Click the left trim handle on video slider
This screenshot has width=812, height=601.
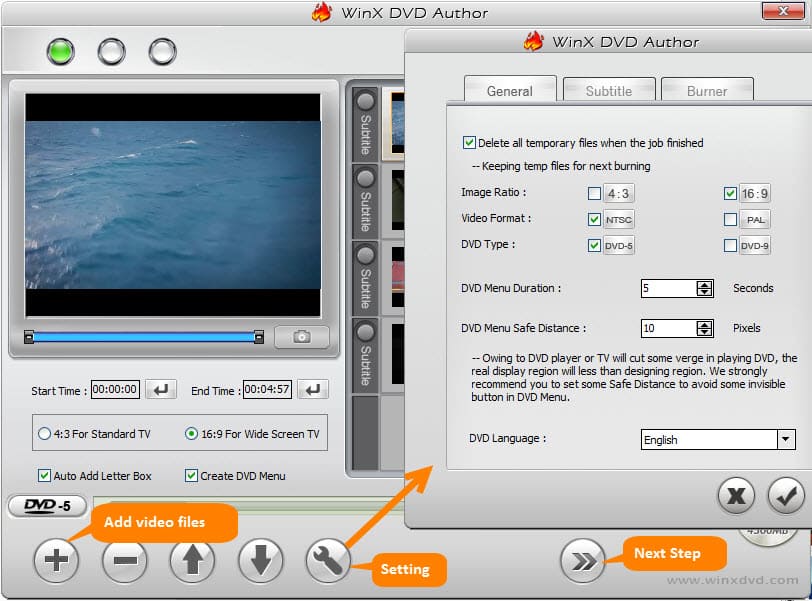(29, 338)
